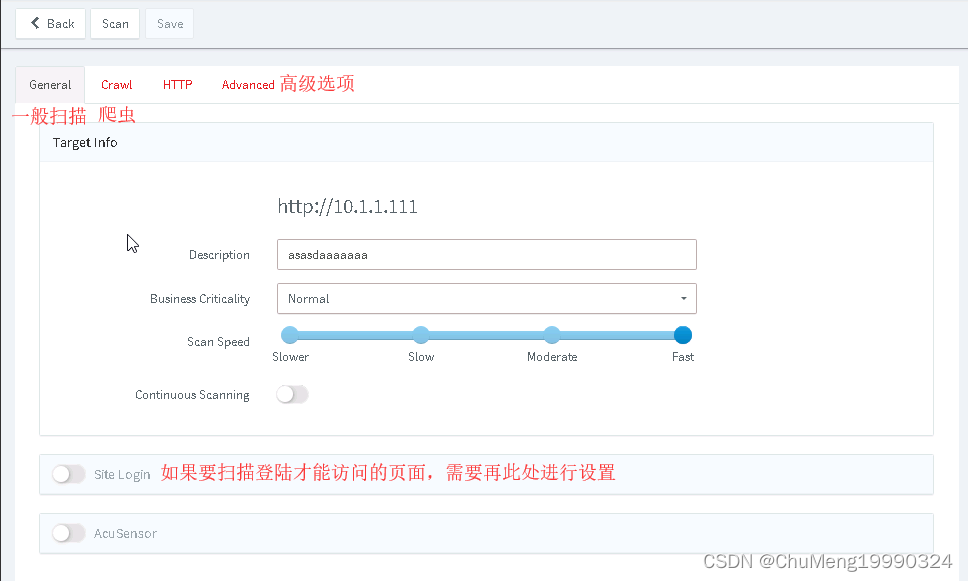Enable Continuous Scanning toggle
Image resolution: width=968 pixels, height=581 pixels.
[x=292, y=394]
